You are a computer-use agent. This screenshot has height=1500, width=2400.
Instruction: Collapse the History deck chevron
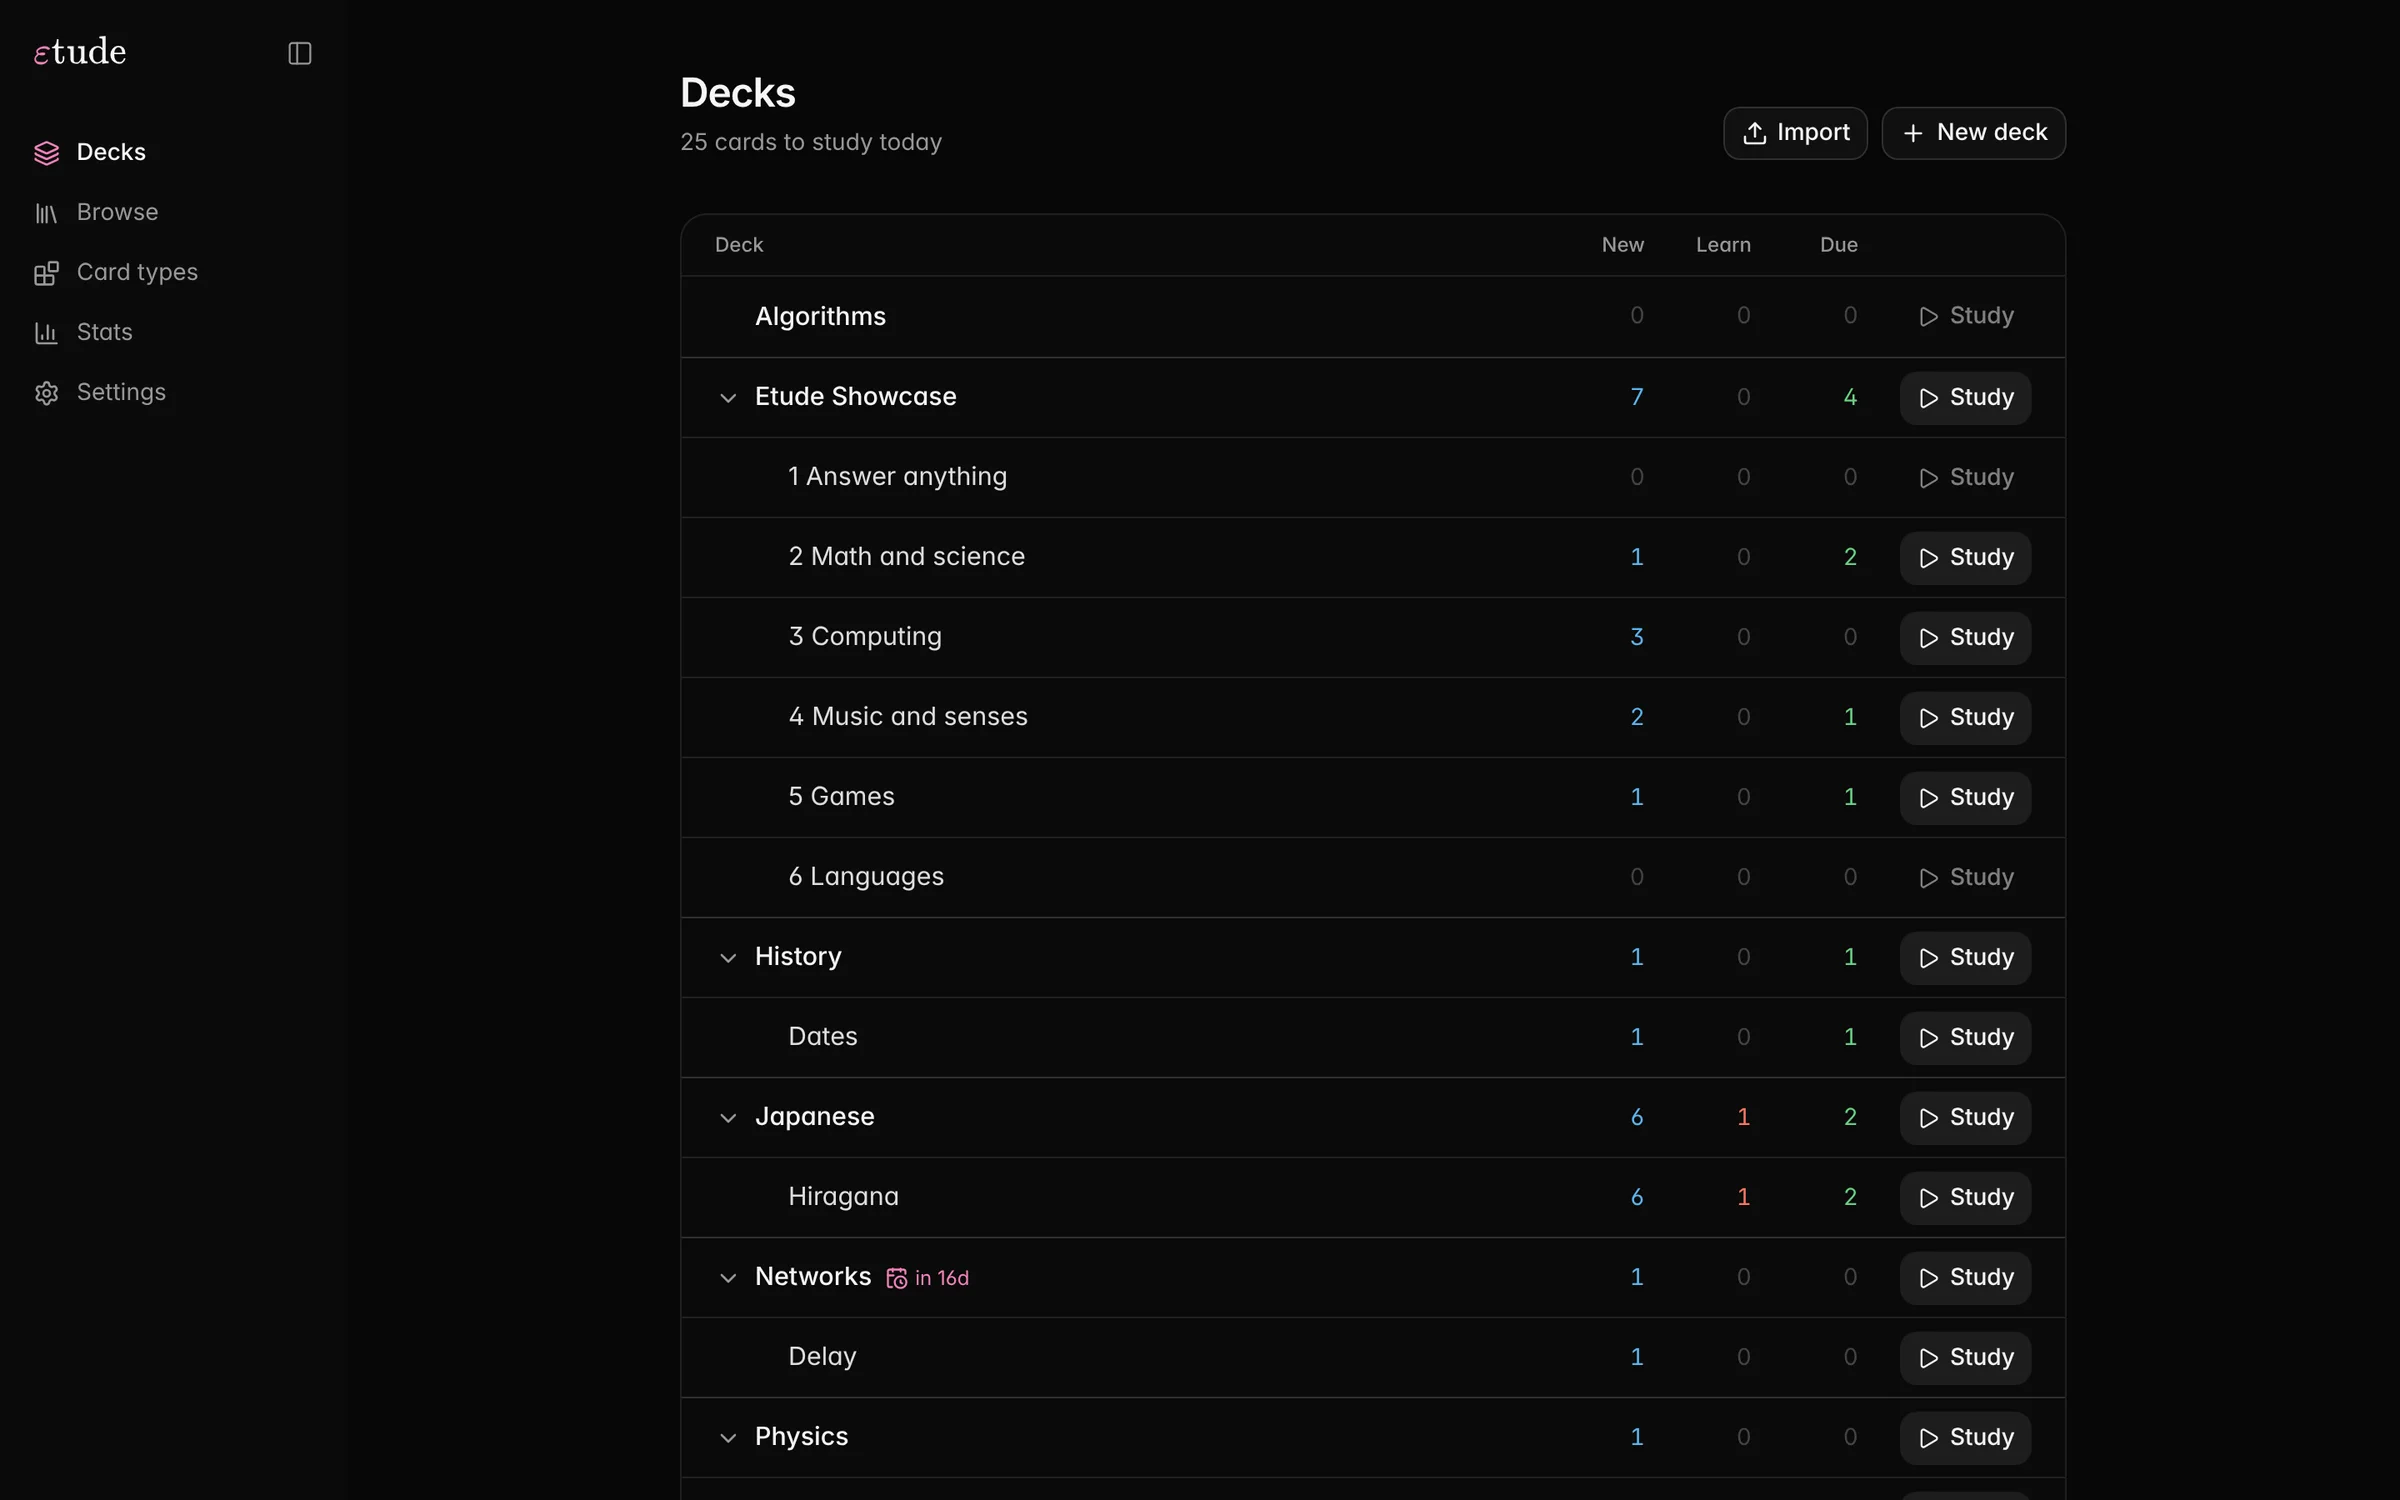(x=728, y=958)
